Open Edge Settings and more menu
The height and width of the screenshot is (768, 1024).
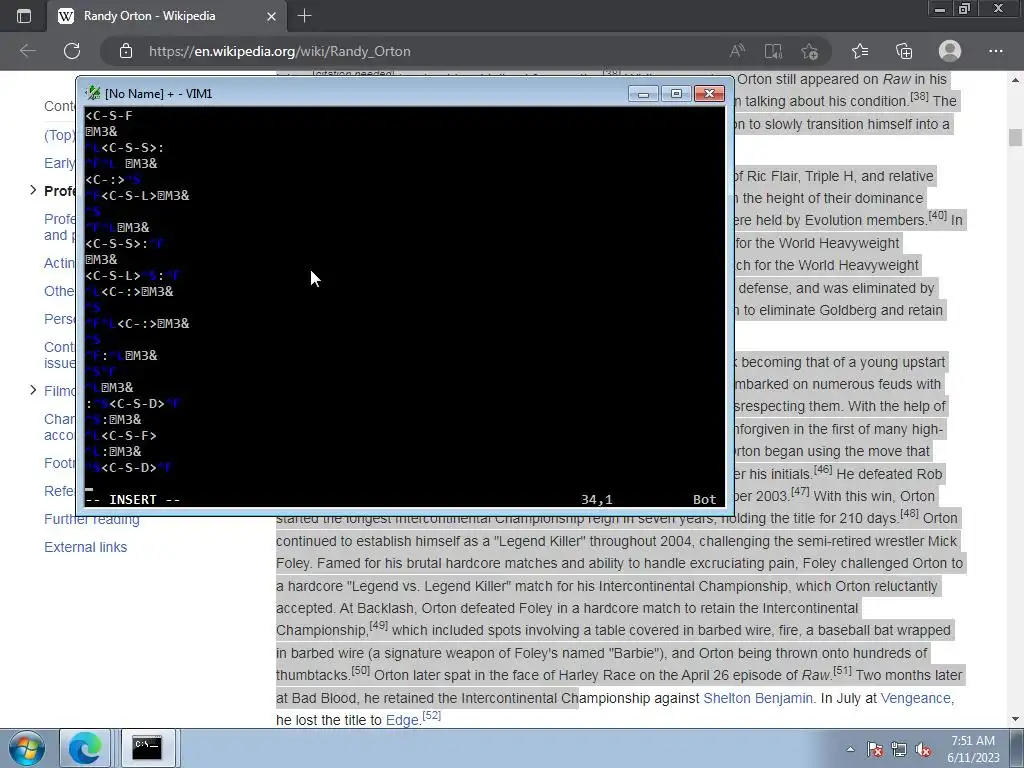(995, 51)
